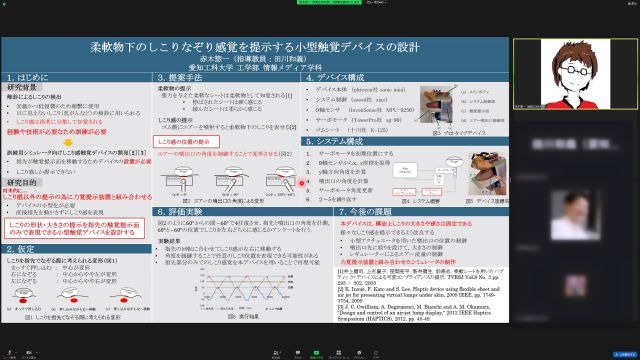Click the blue Leave meeting button

click(x=625, y=354)
